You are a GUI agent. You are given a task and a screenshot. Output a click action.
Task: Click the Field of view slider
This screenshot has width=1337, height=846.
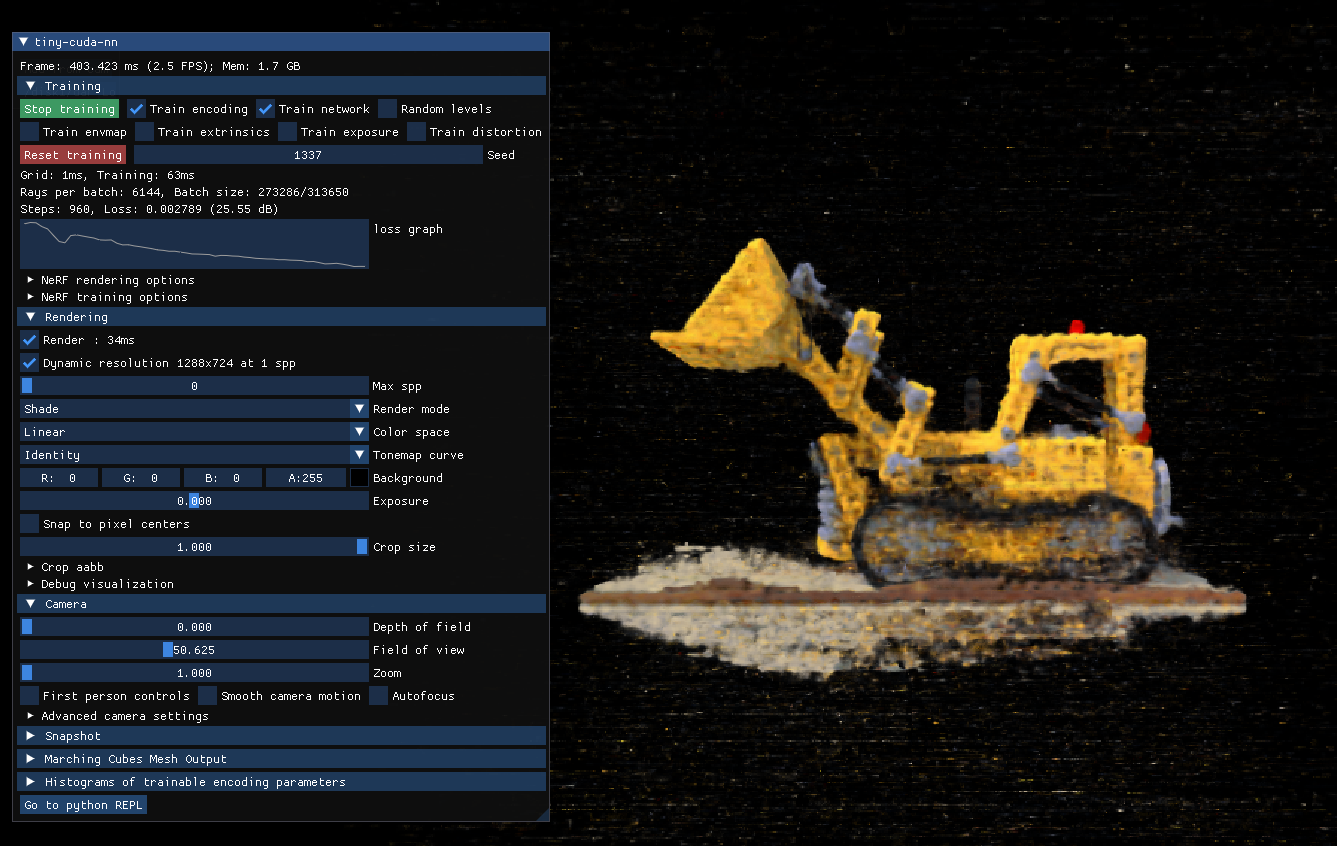[x=194, y=650]
